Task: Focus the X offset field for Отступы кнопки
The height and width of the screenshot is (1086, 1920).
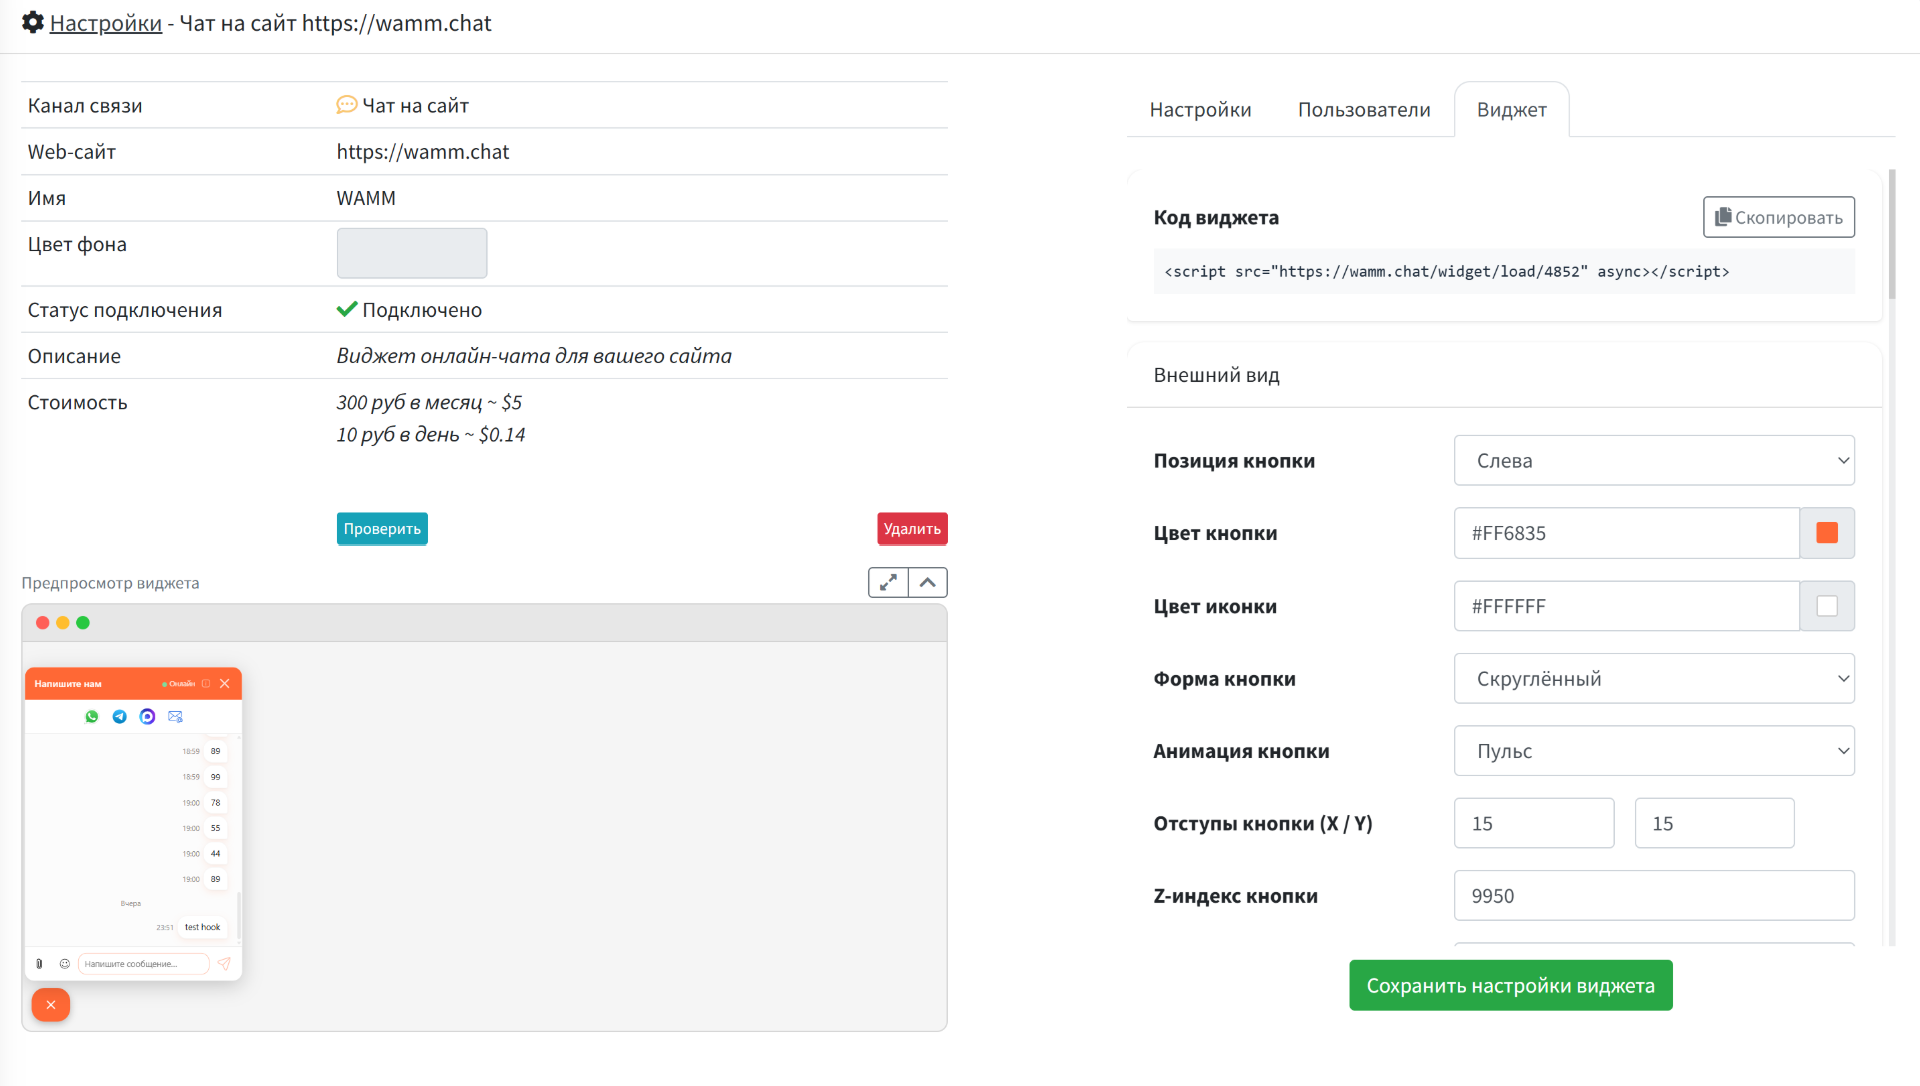Action: 1534,823
